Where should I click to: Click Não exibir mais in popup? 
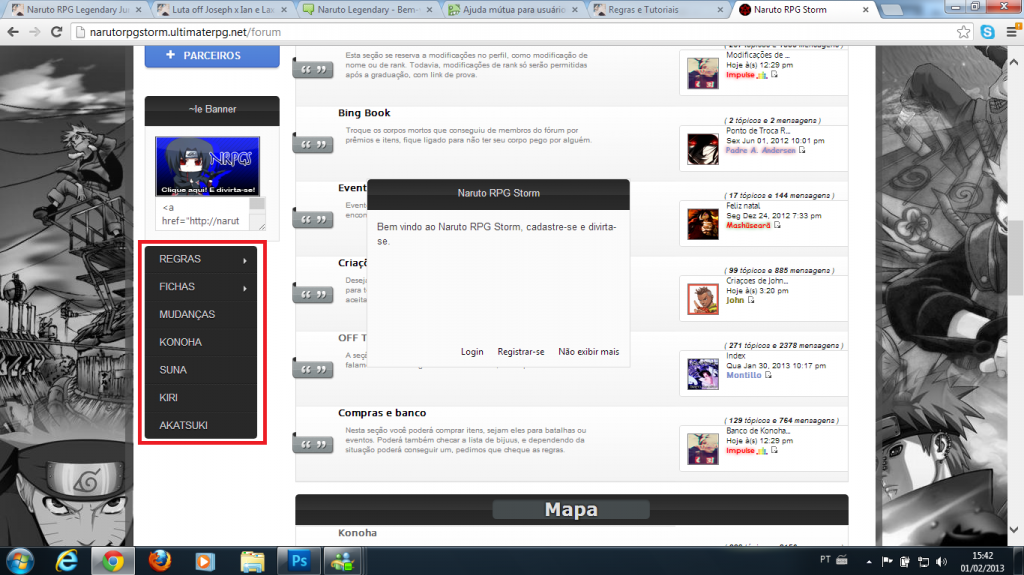click(x=588, y=352)
